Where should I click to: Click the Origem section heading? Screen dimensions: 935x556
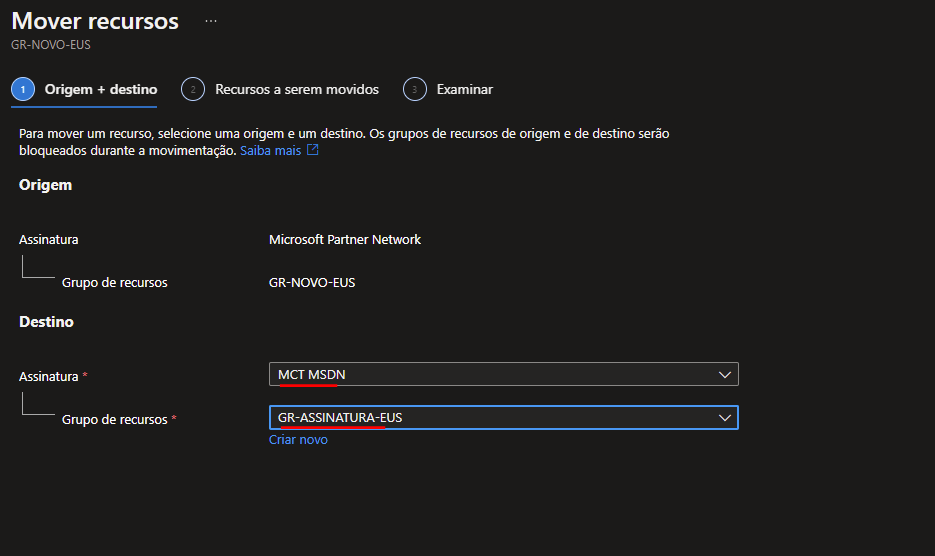45,185
